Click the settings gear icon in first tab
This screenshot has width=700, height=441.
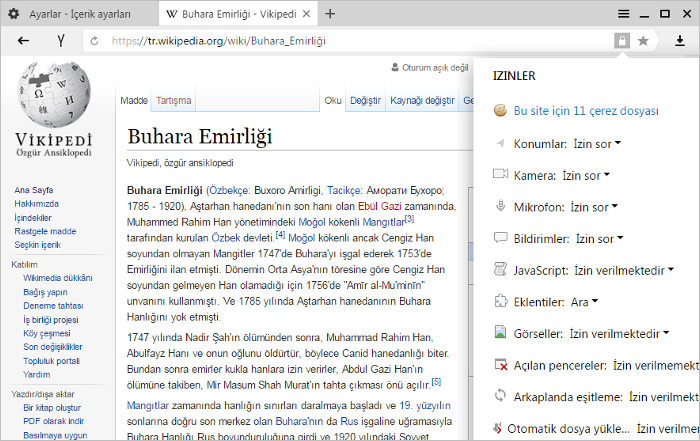[x=14, y=14]
